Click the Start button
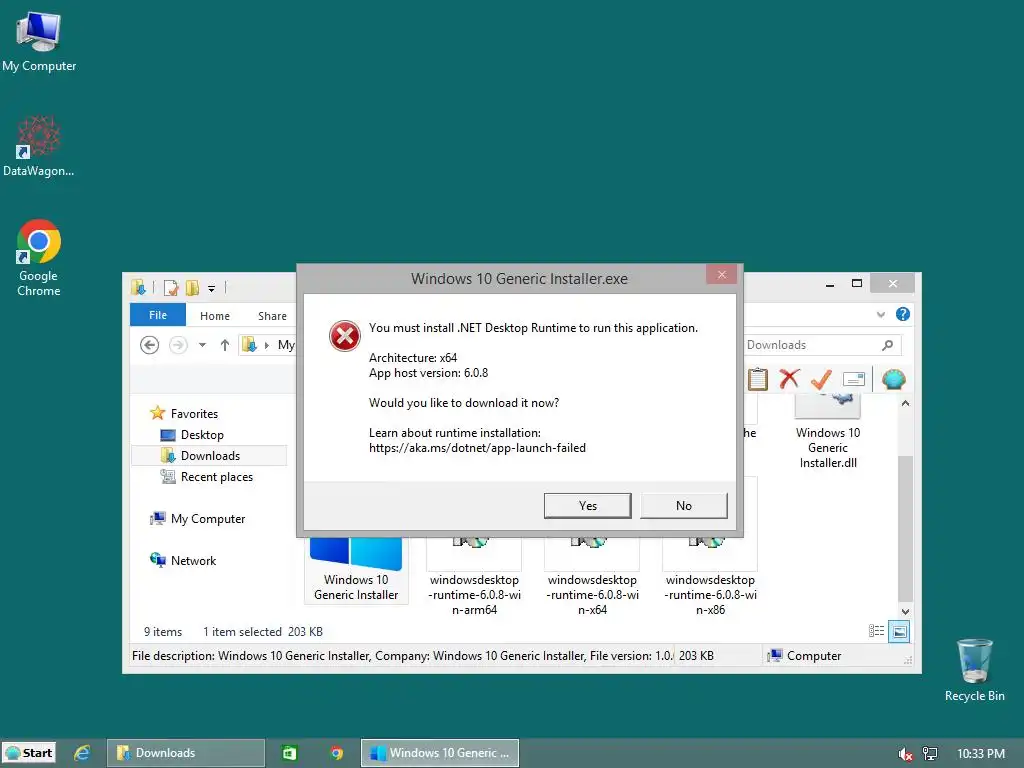 point(29,753)
